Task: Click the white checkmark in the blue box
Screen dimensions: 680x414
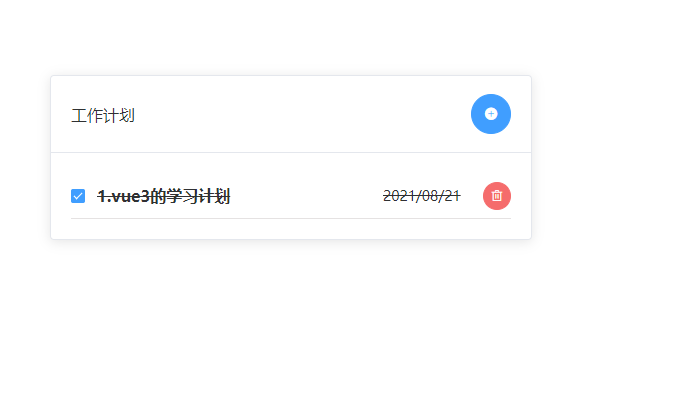Action: 78,196
